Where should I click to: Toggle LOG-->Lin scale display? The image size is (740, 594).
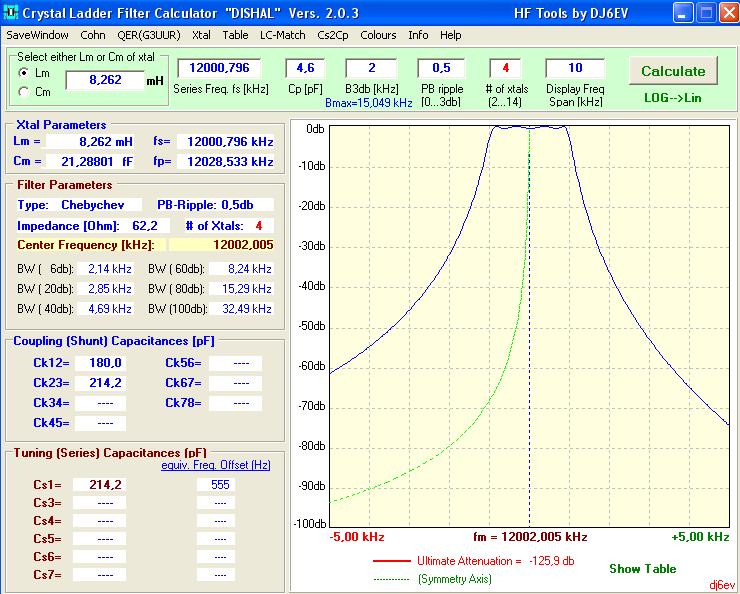[x=672, y=98]
